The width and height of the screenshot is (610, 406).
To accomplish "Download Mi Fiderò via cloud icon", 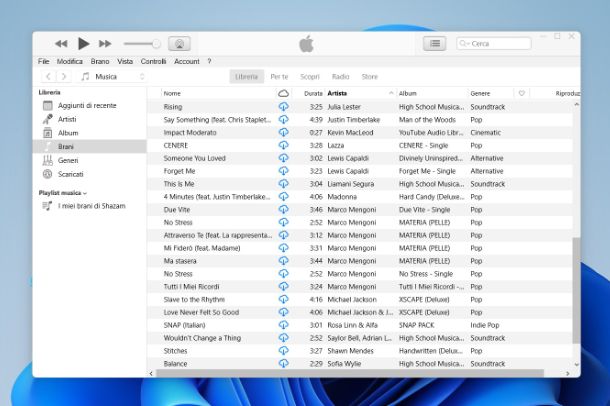I will (x=284, y=248).
